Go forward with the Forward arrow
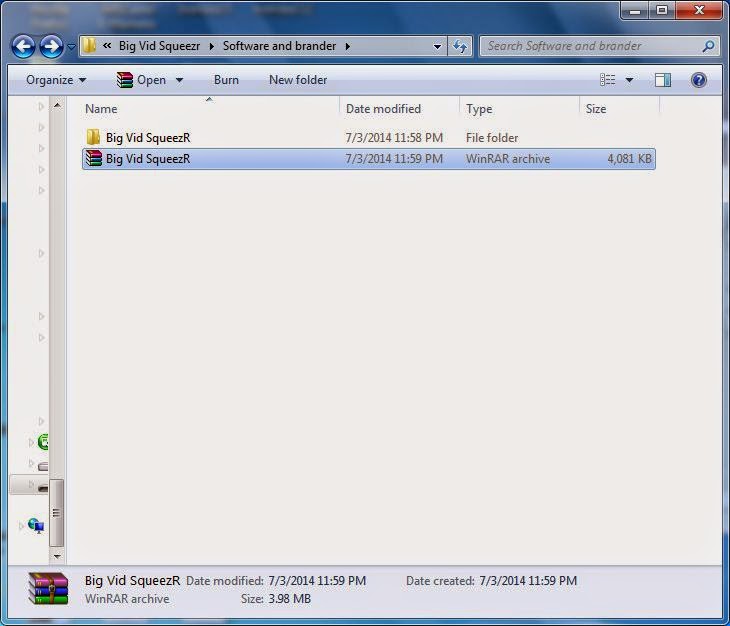Viewport: 730px width, 626px height. coord(51,47)
